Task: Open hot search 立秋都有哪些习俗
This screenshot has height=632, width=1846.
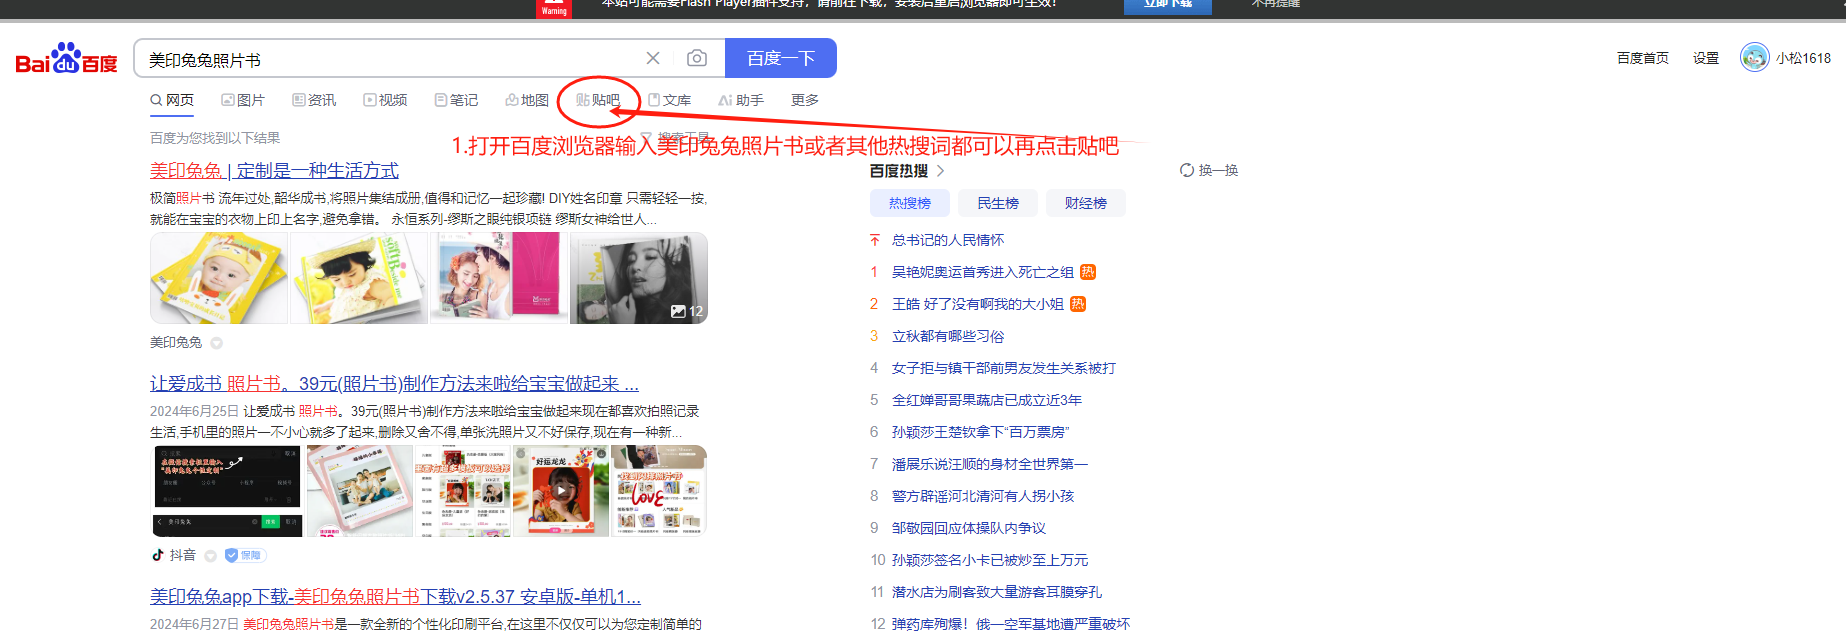Action: point(948,336)
